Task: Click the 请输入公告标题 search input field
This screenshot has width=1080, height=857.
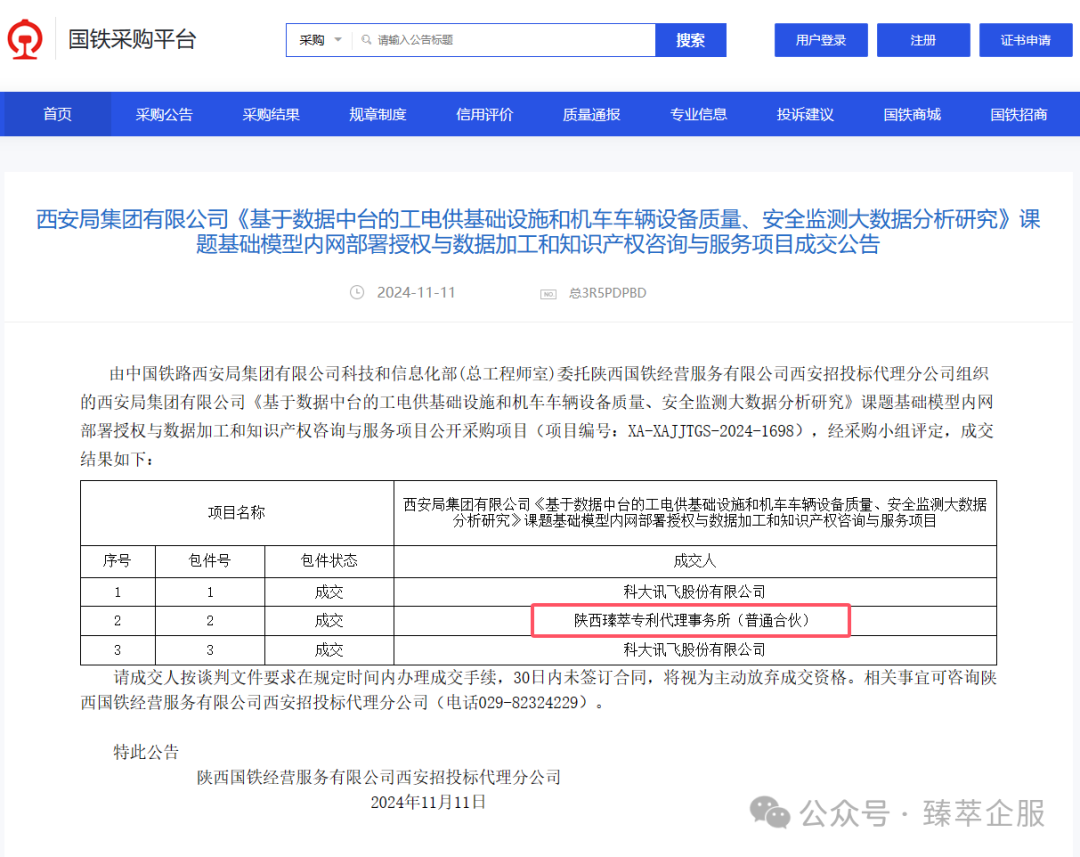Action: click(500, 39)
